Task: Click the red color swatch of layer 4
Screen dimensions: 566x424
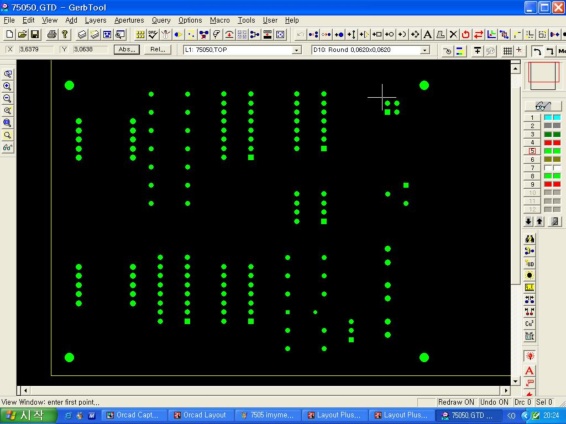Action: click(552, 143)
